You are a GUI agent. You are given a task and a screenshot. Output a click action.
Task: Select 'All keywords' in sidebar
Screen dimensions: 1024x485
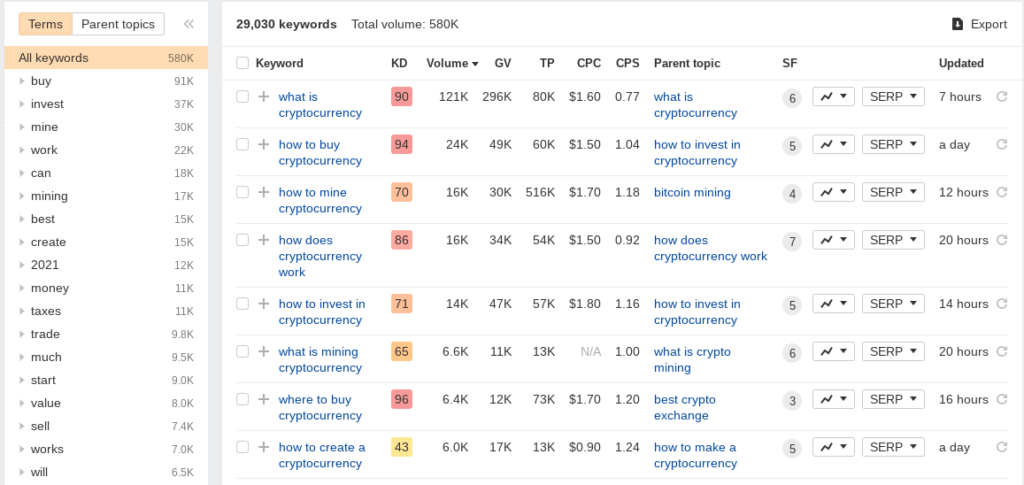click(106, 57)
